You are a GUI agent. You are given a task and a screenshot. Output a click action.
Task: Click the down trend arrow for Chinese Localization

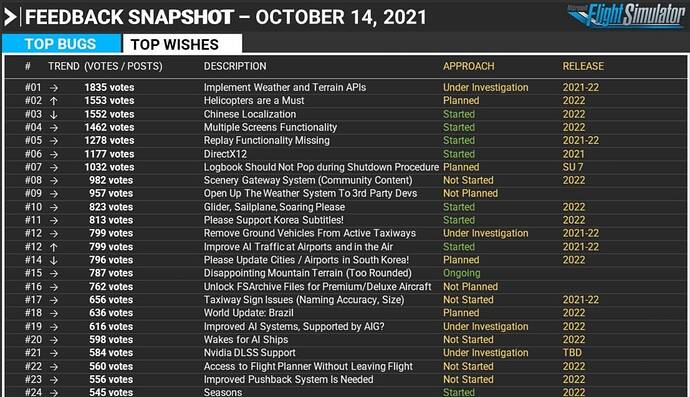[54, 114]
